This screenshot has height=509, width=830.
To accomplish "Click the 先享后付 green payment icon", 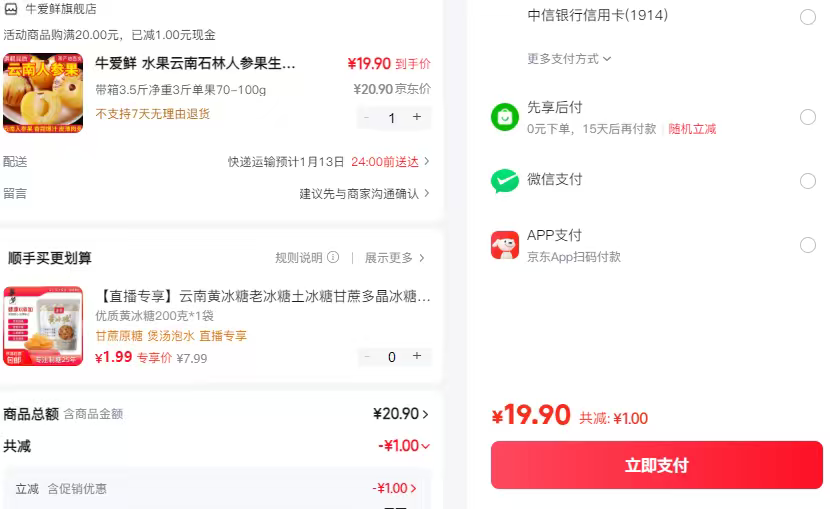I will point(505,117).
